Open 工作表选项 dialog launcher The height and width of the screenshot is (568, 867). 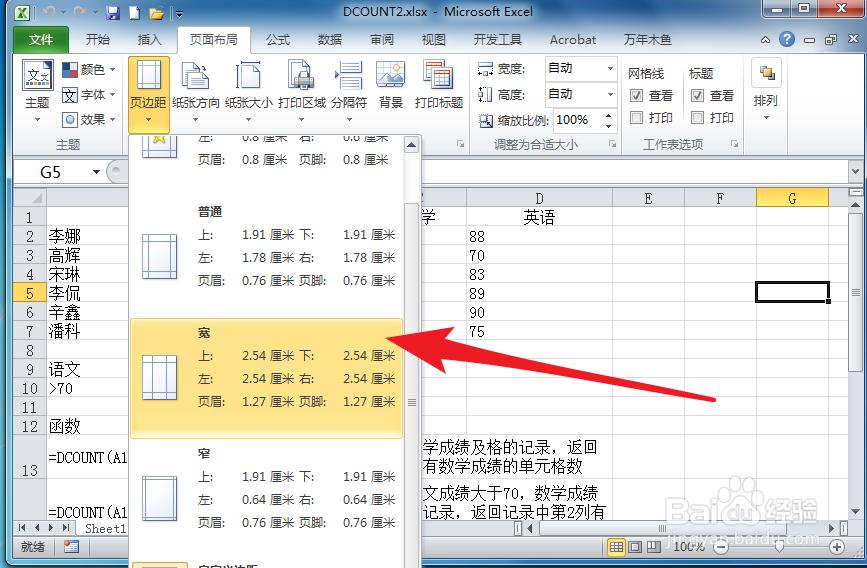click(734, 144)
